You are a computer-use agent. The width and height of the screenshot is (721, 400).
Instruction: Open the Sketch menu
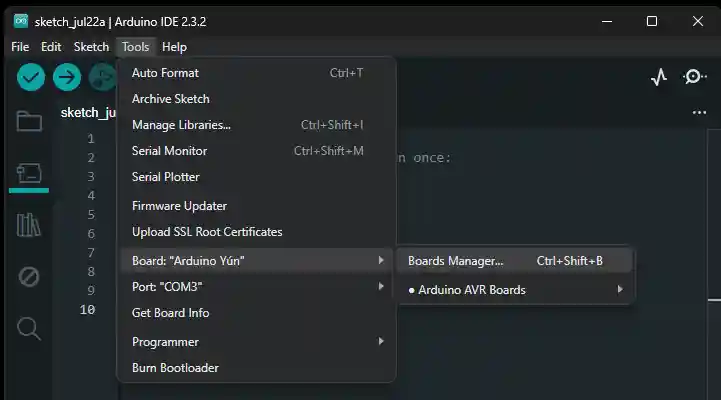coord(92,47)
